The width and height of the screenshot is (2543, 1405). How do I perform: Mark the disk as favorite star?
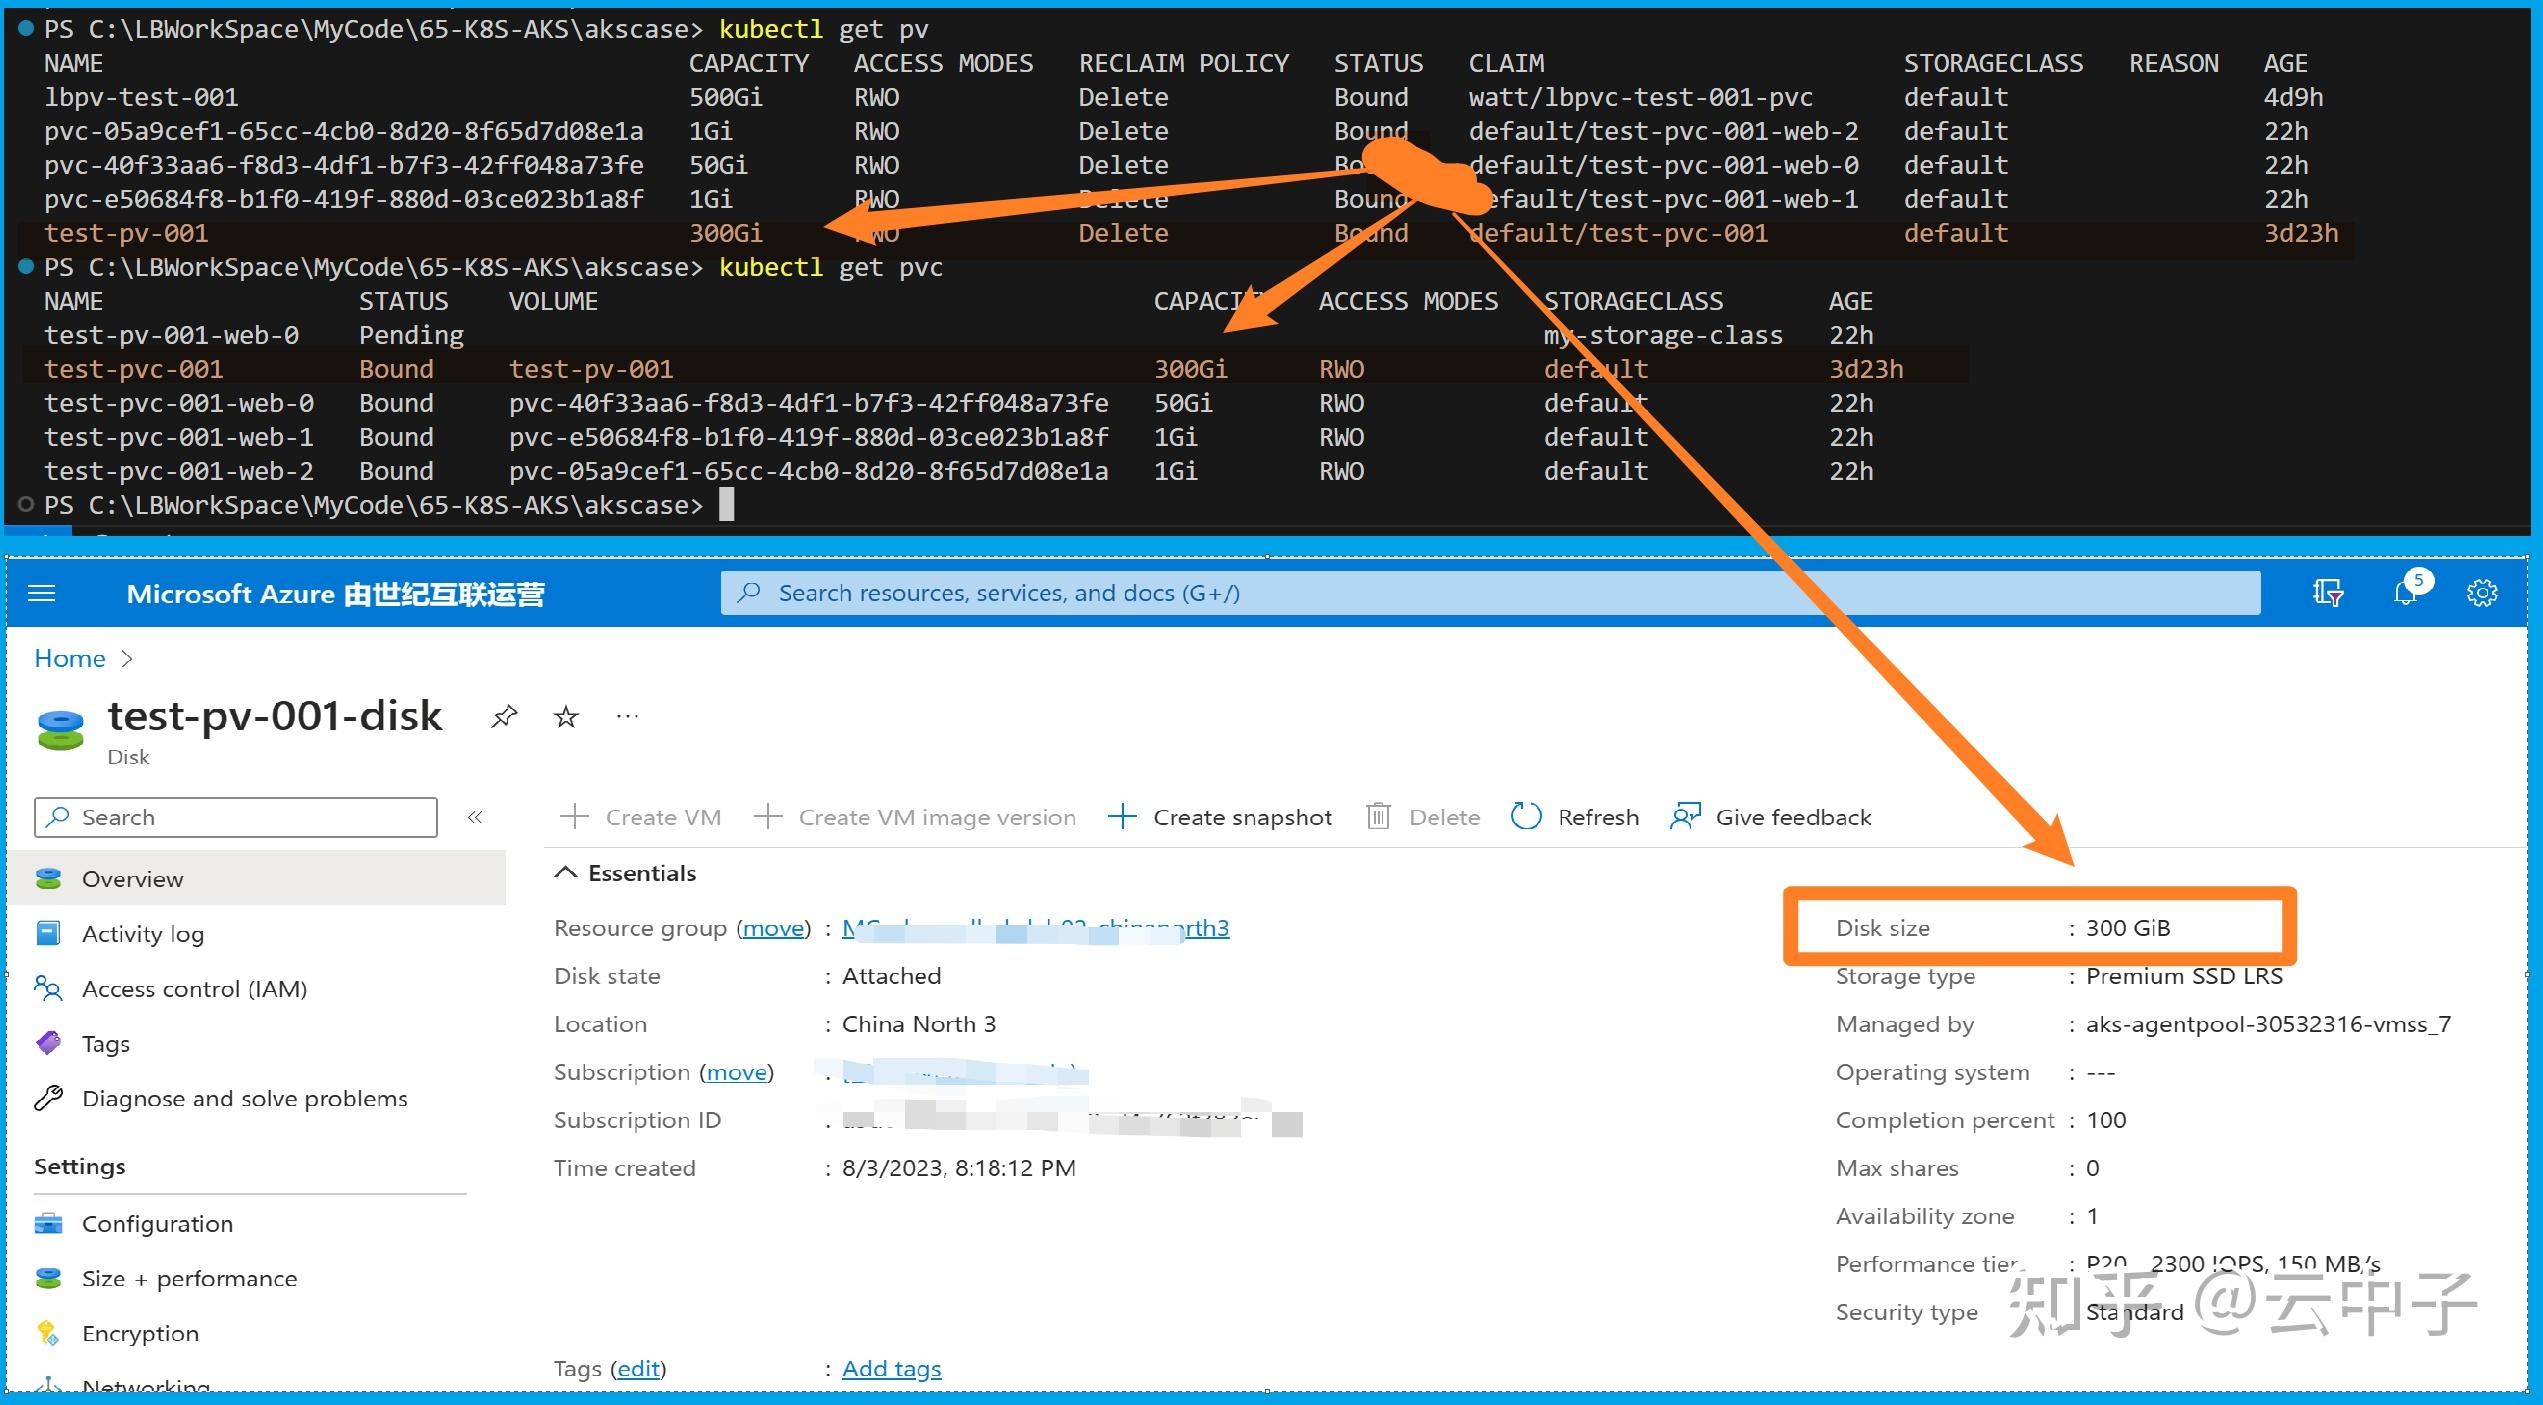pos(566,716)
